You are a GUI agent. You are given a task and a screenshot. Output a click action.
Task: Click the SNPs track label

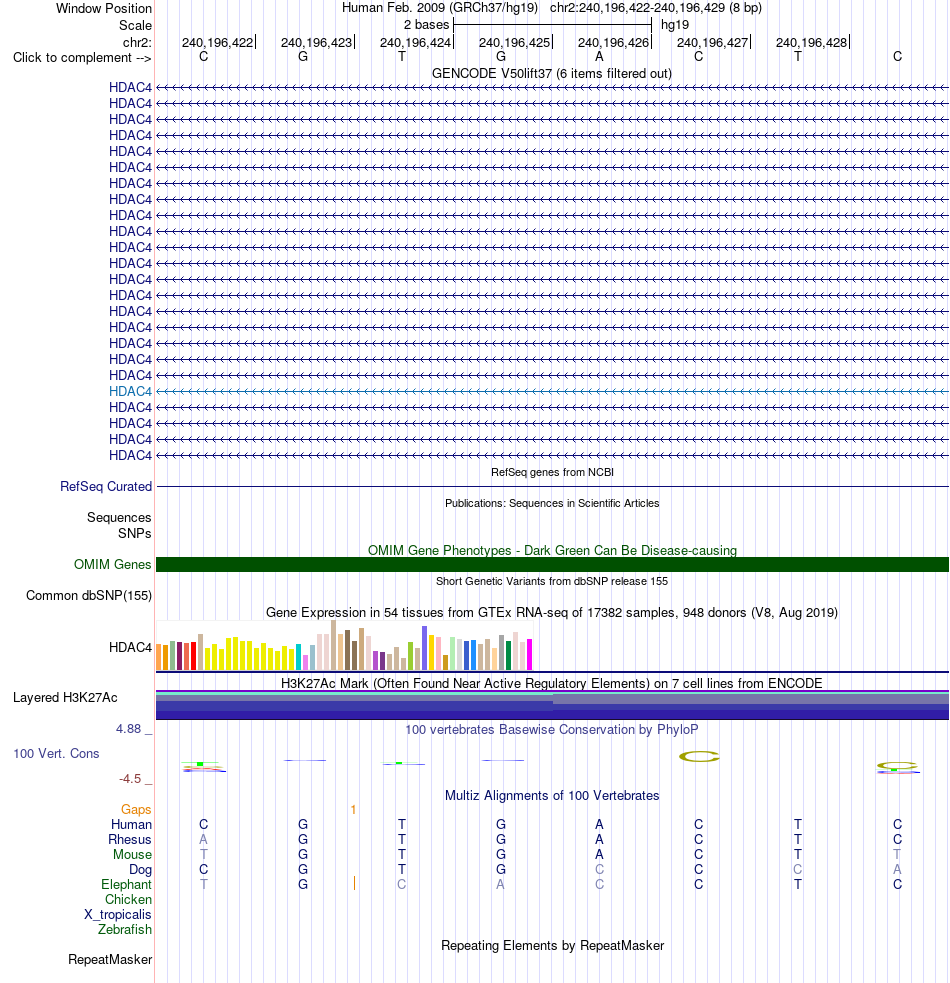tap(134, 534)
